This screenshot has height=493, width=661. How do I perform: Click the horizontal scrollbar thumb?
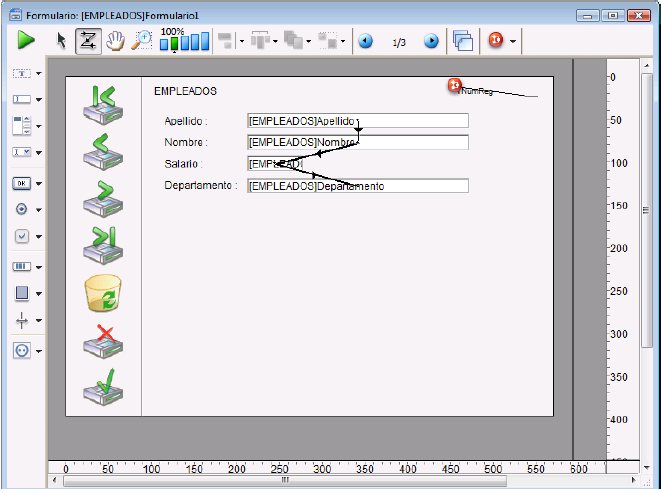[x=285, y=481]
